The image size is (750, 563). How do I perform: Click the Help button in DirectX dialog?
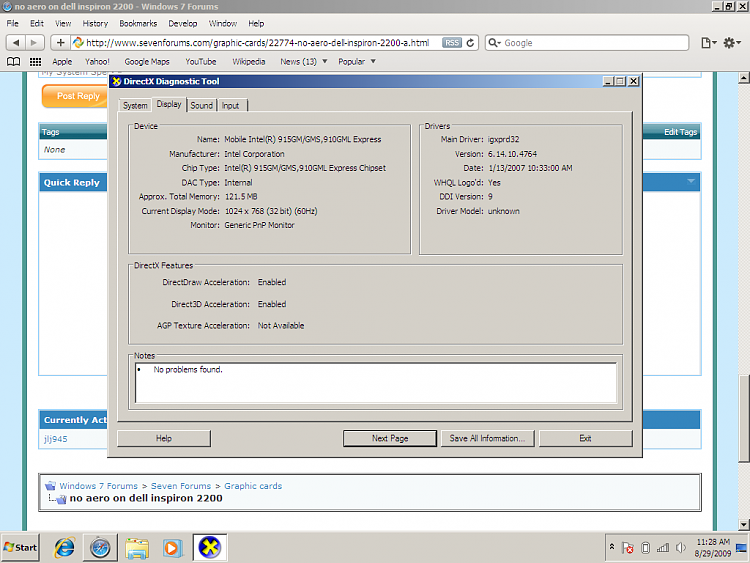164,438
